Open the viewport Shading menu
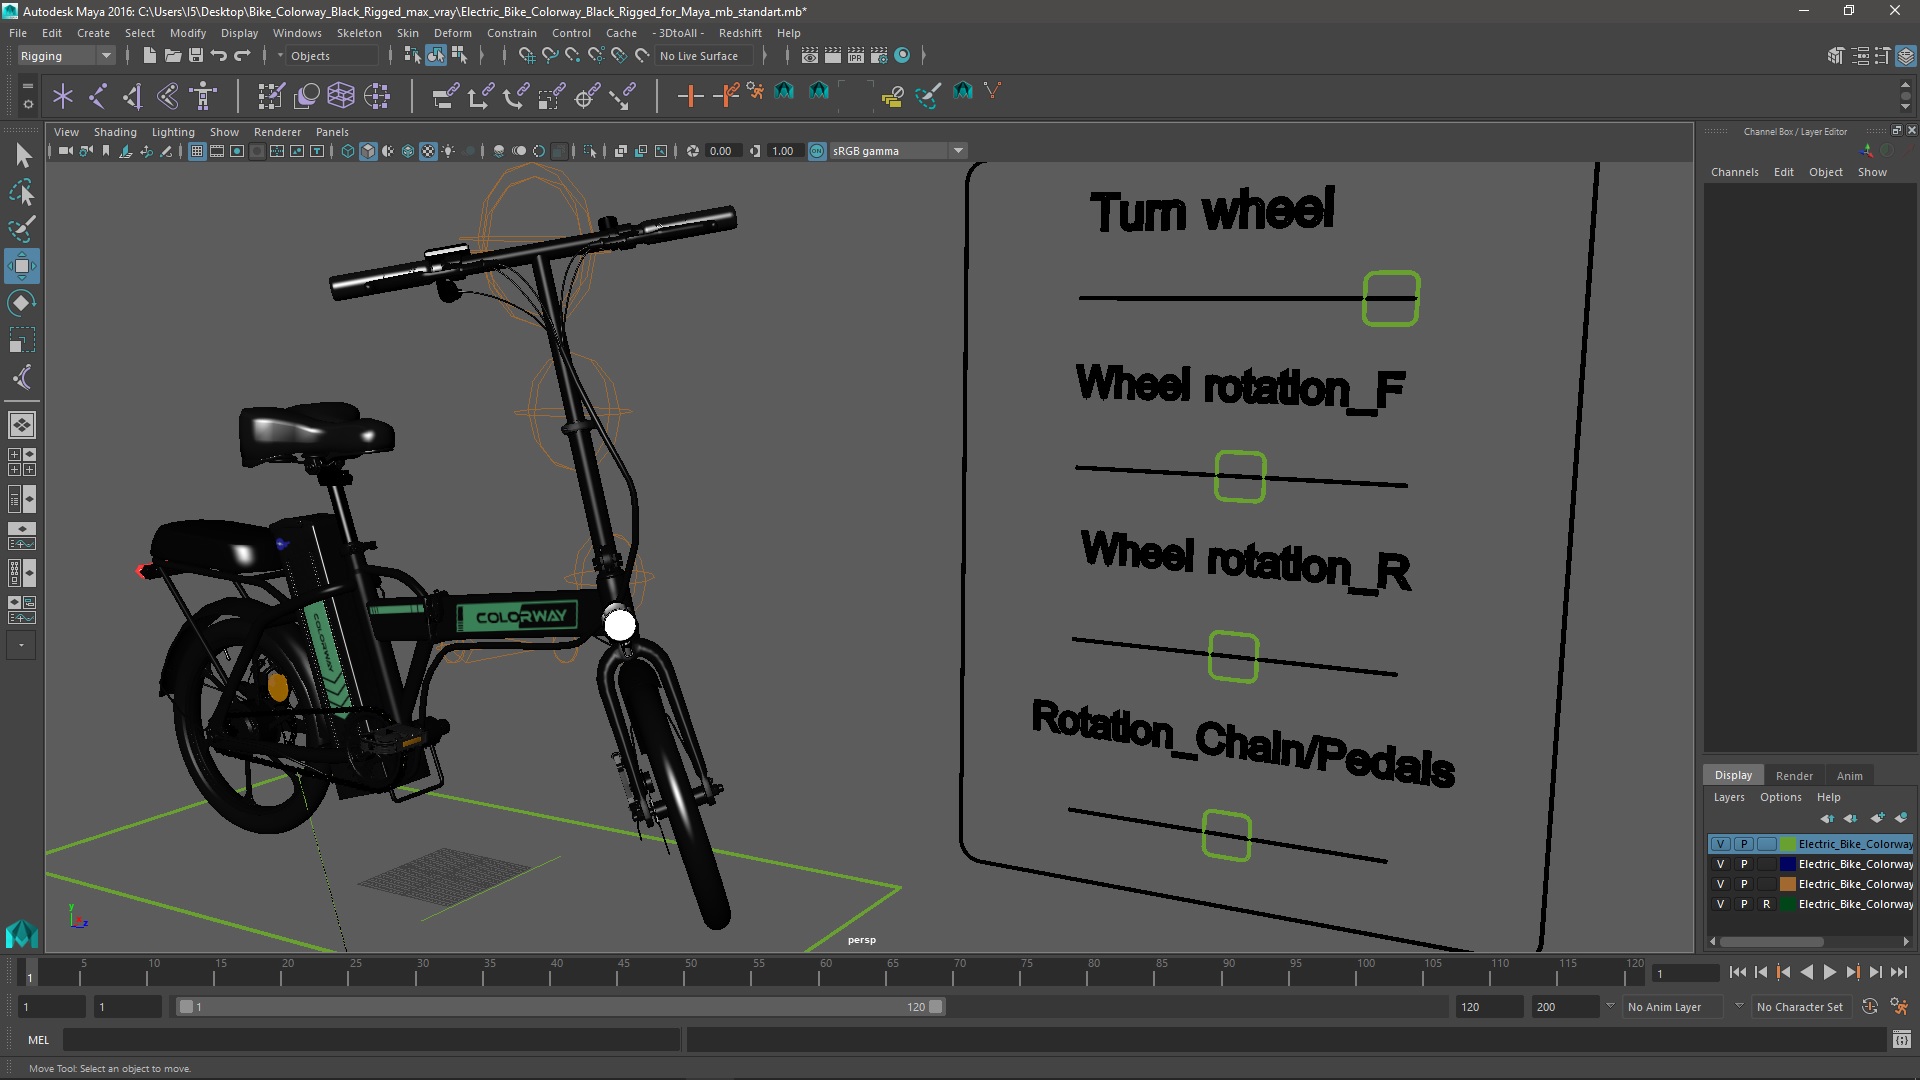 [115, 132]
